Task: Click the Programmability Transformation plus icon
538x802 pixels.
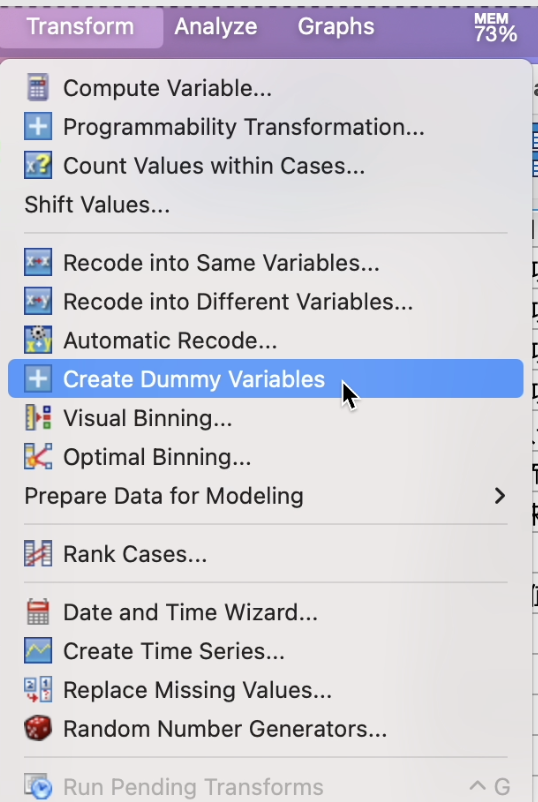Action: click(37, 127)
